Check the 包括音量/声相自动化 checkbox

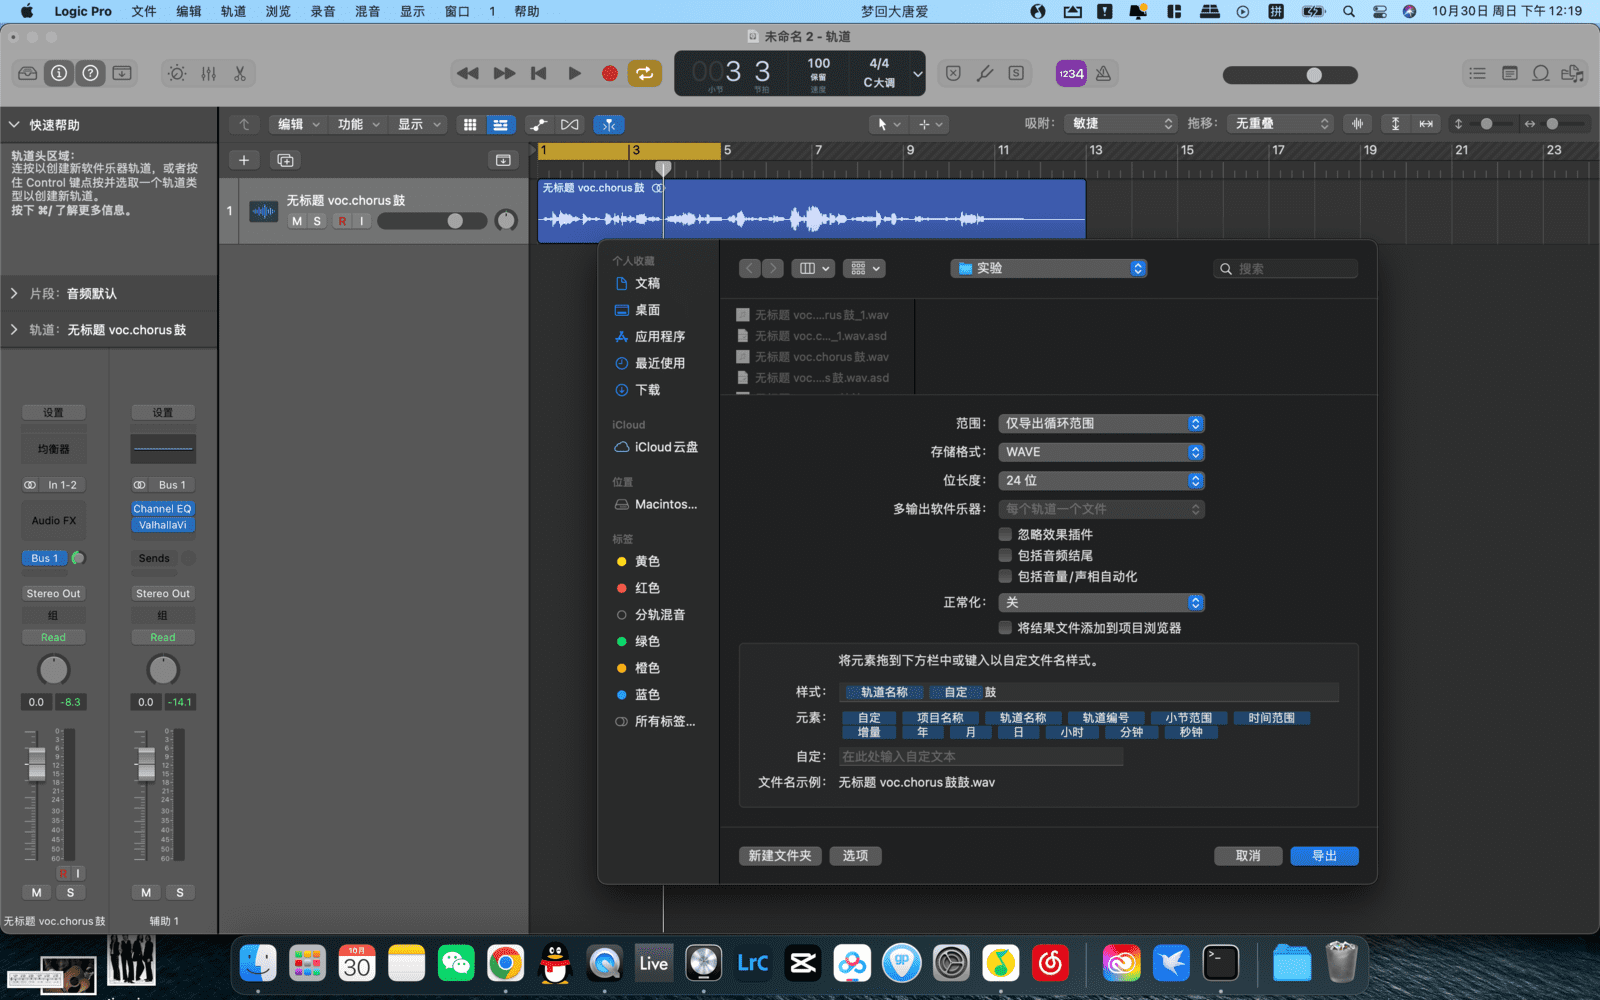pyautogui.click(x=1006, y=576)
